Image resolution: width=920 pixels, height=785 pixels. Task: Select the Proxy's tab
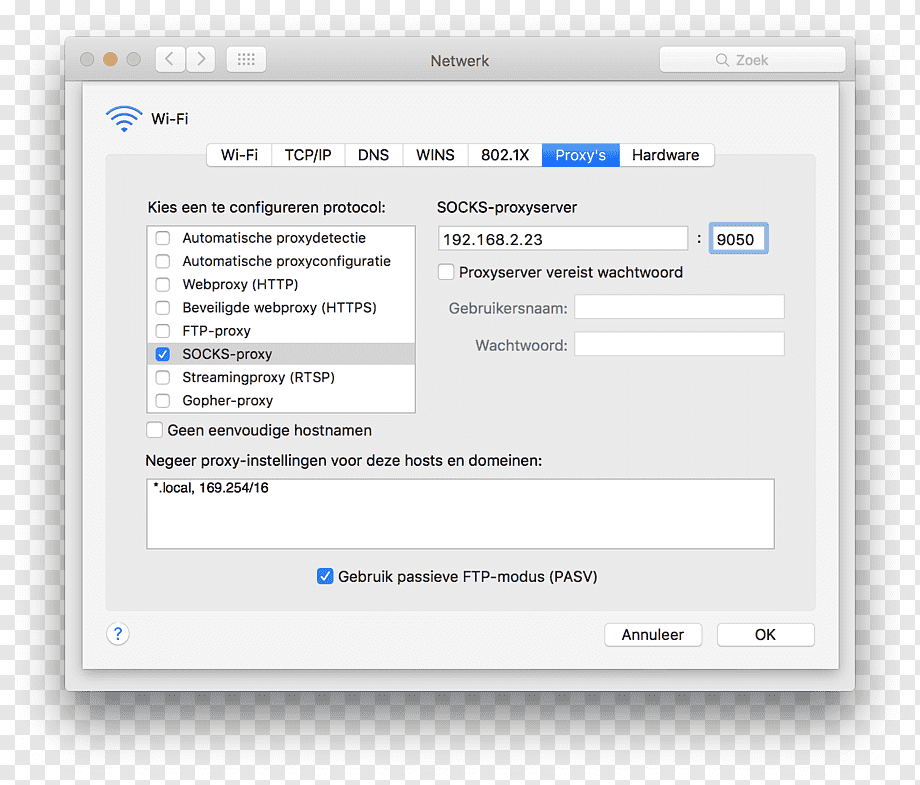pos(580,155)
